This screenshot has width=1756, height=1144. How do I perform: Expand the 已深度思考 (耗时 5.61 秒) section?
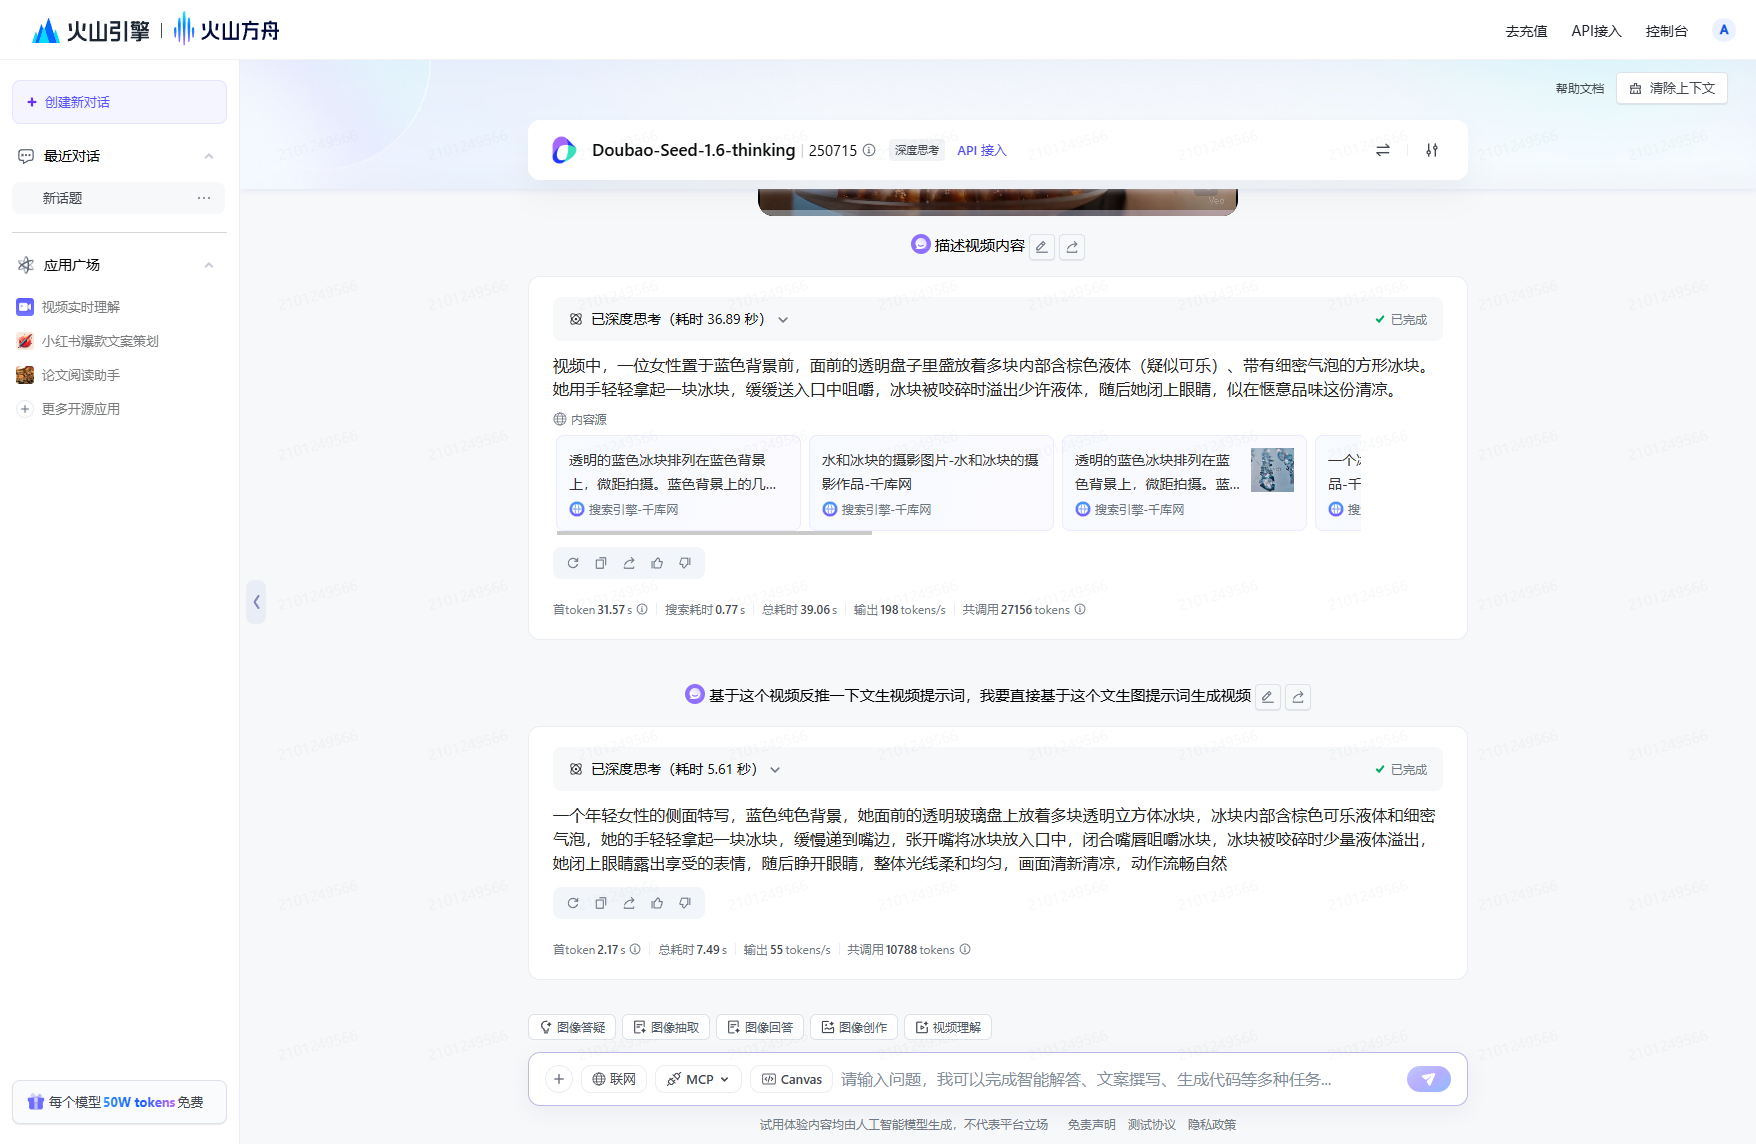775,770
